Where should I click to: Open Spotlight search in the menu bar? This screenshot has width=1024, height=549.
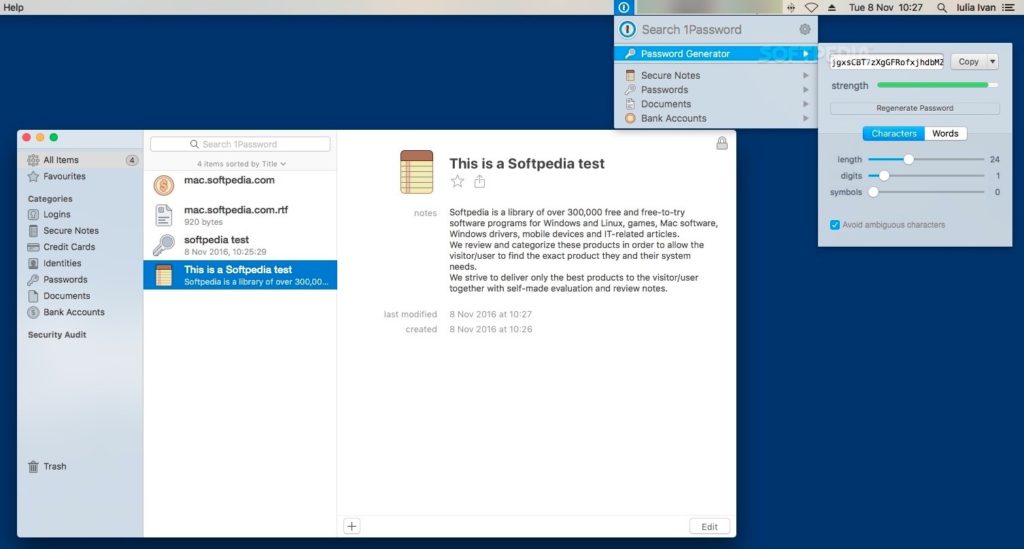tap(941, 7)
